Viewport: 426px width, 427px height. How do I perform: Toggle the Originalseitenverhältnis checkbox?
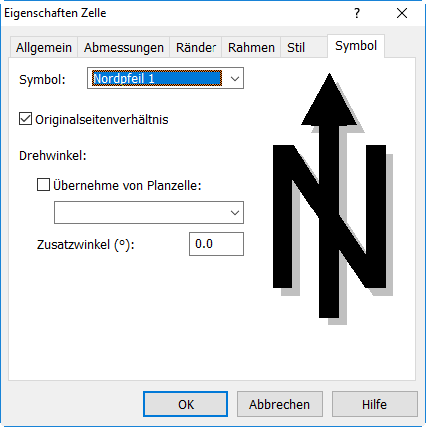(x=25, y=119)
